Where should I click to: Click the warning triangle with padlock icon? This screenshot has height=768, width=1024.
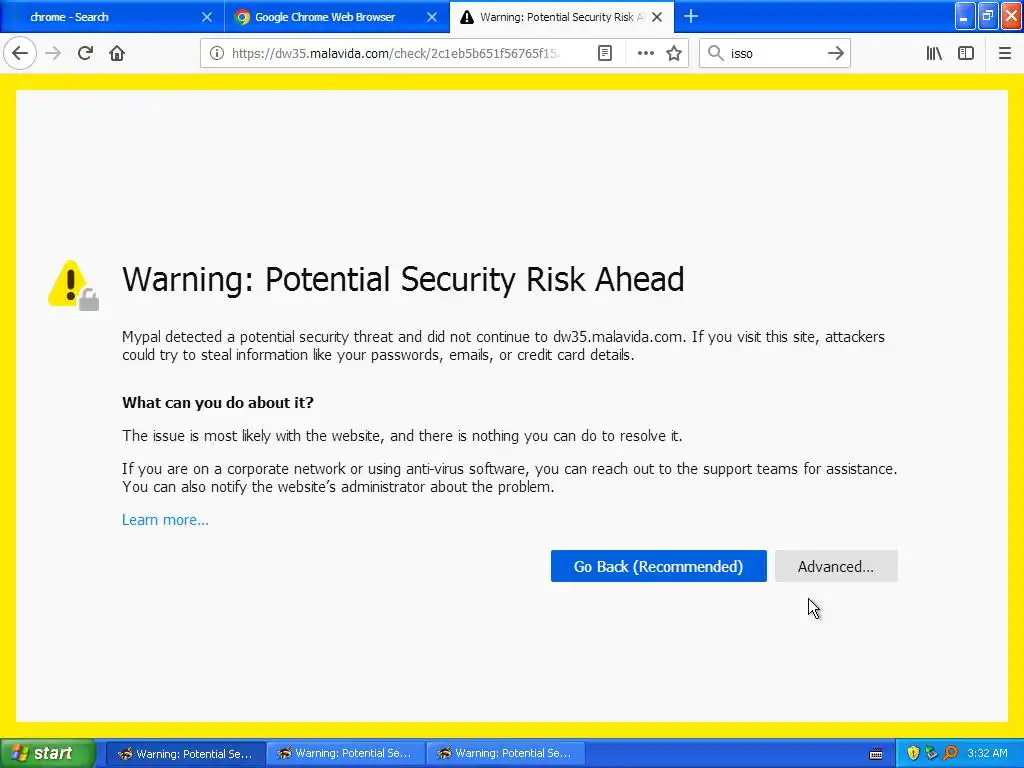(x=73, y=285)
